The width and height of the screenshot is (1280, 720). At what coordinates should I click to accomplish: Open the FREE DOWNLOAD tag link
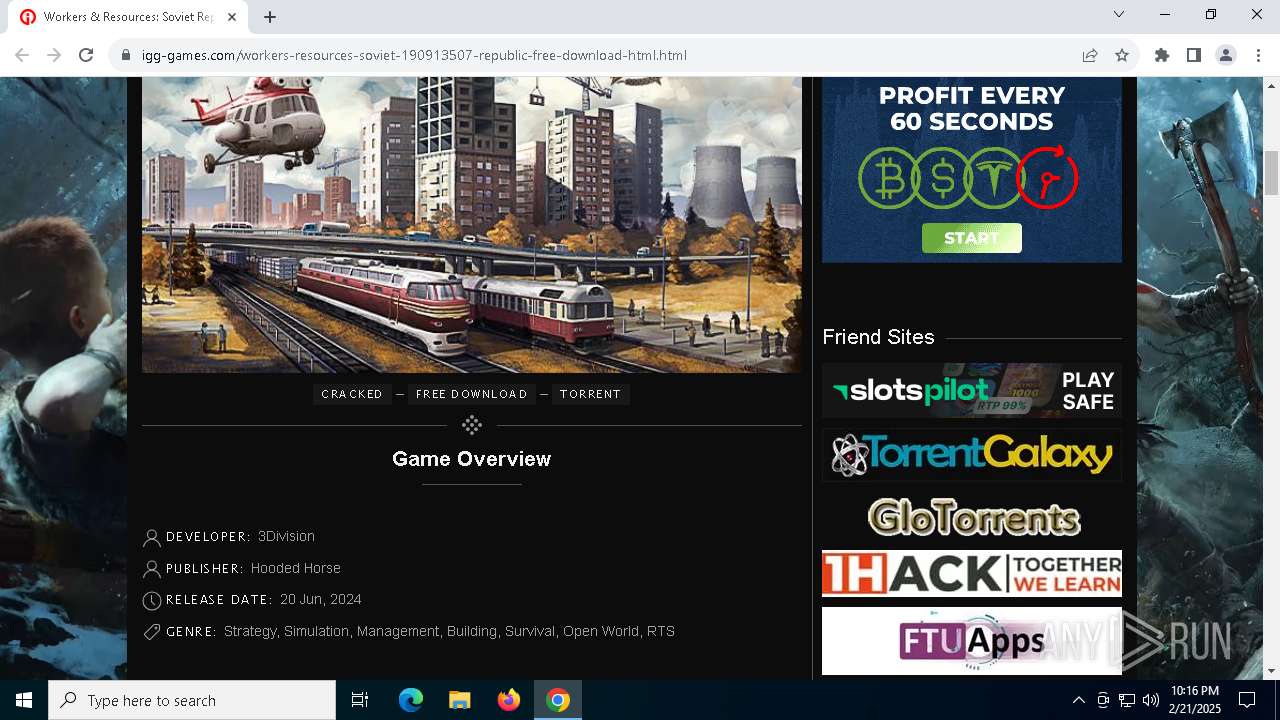[471, 394]
